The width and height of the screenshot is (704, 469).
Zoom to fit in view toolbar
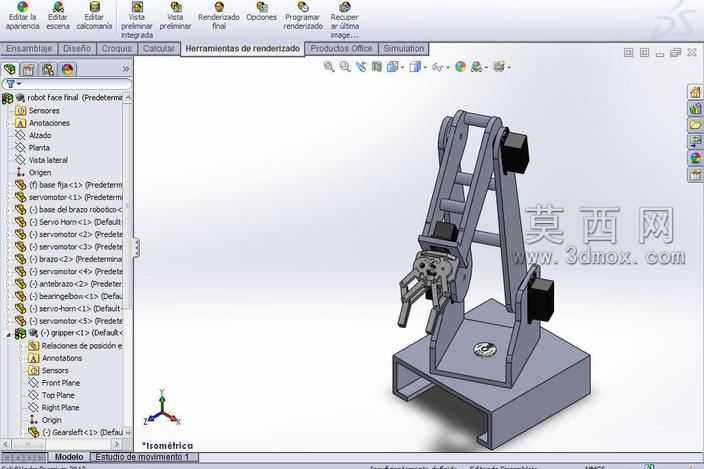coord(329,67)
